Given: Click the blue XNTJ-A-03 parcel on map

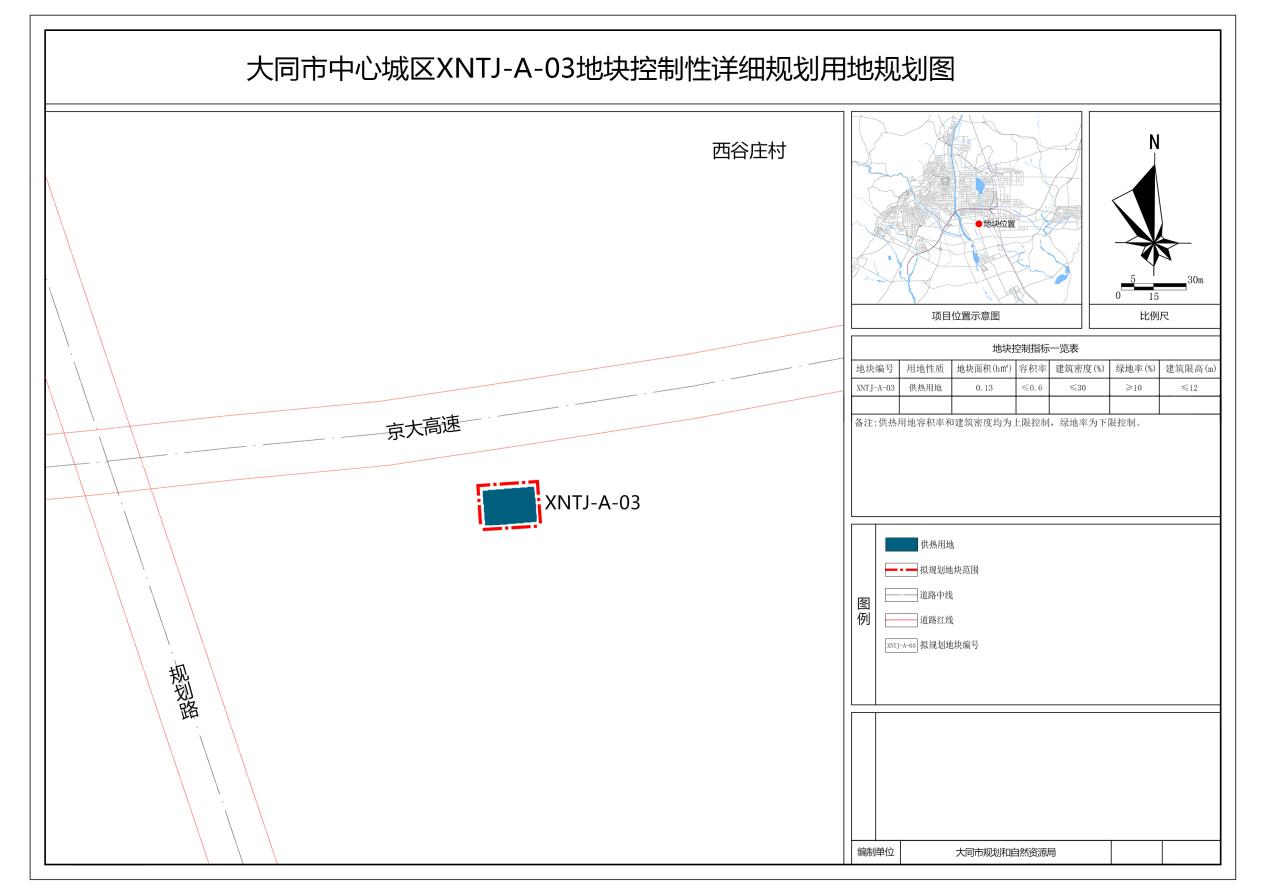Looking at the screenshot, I should tap(509, 505).
